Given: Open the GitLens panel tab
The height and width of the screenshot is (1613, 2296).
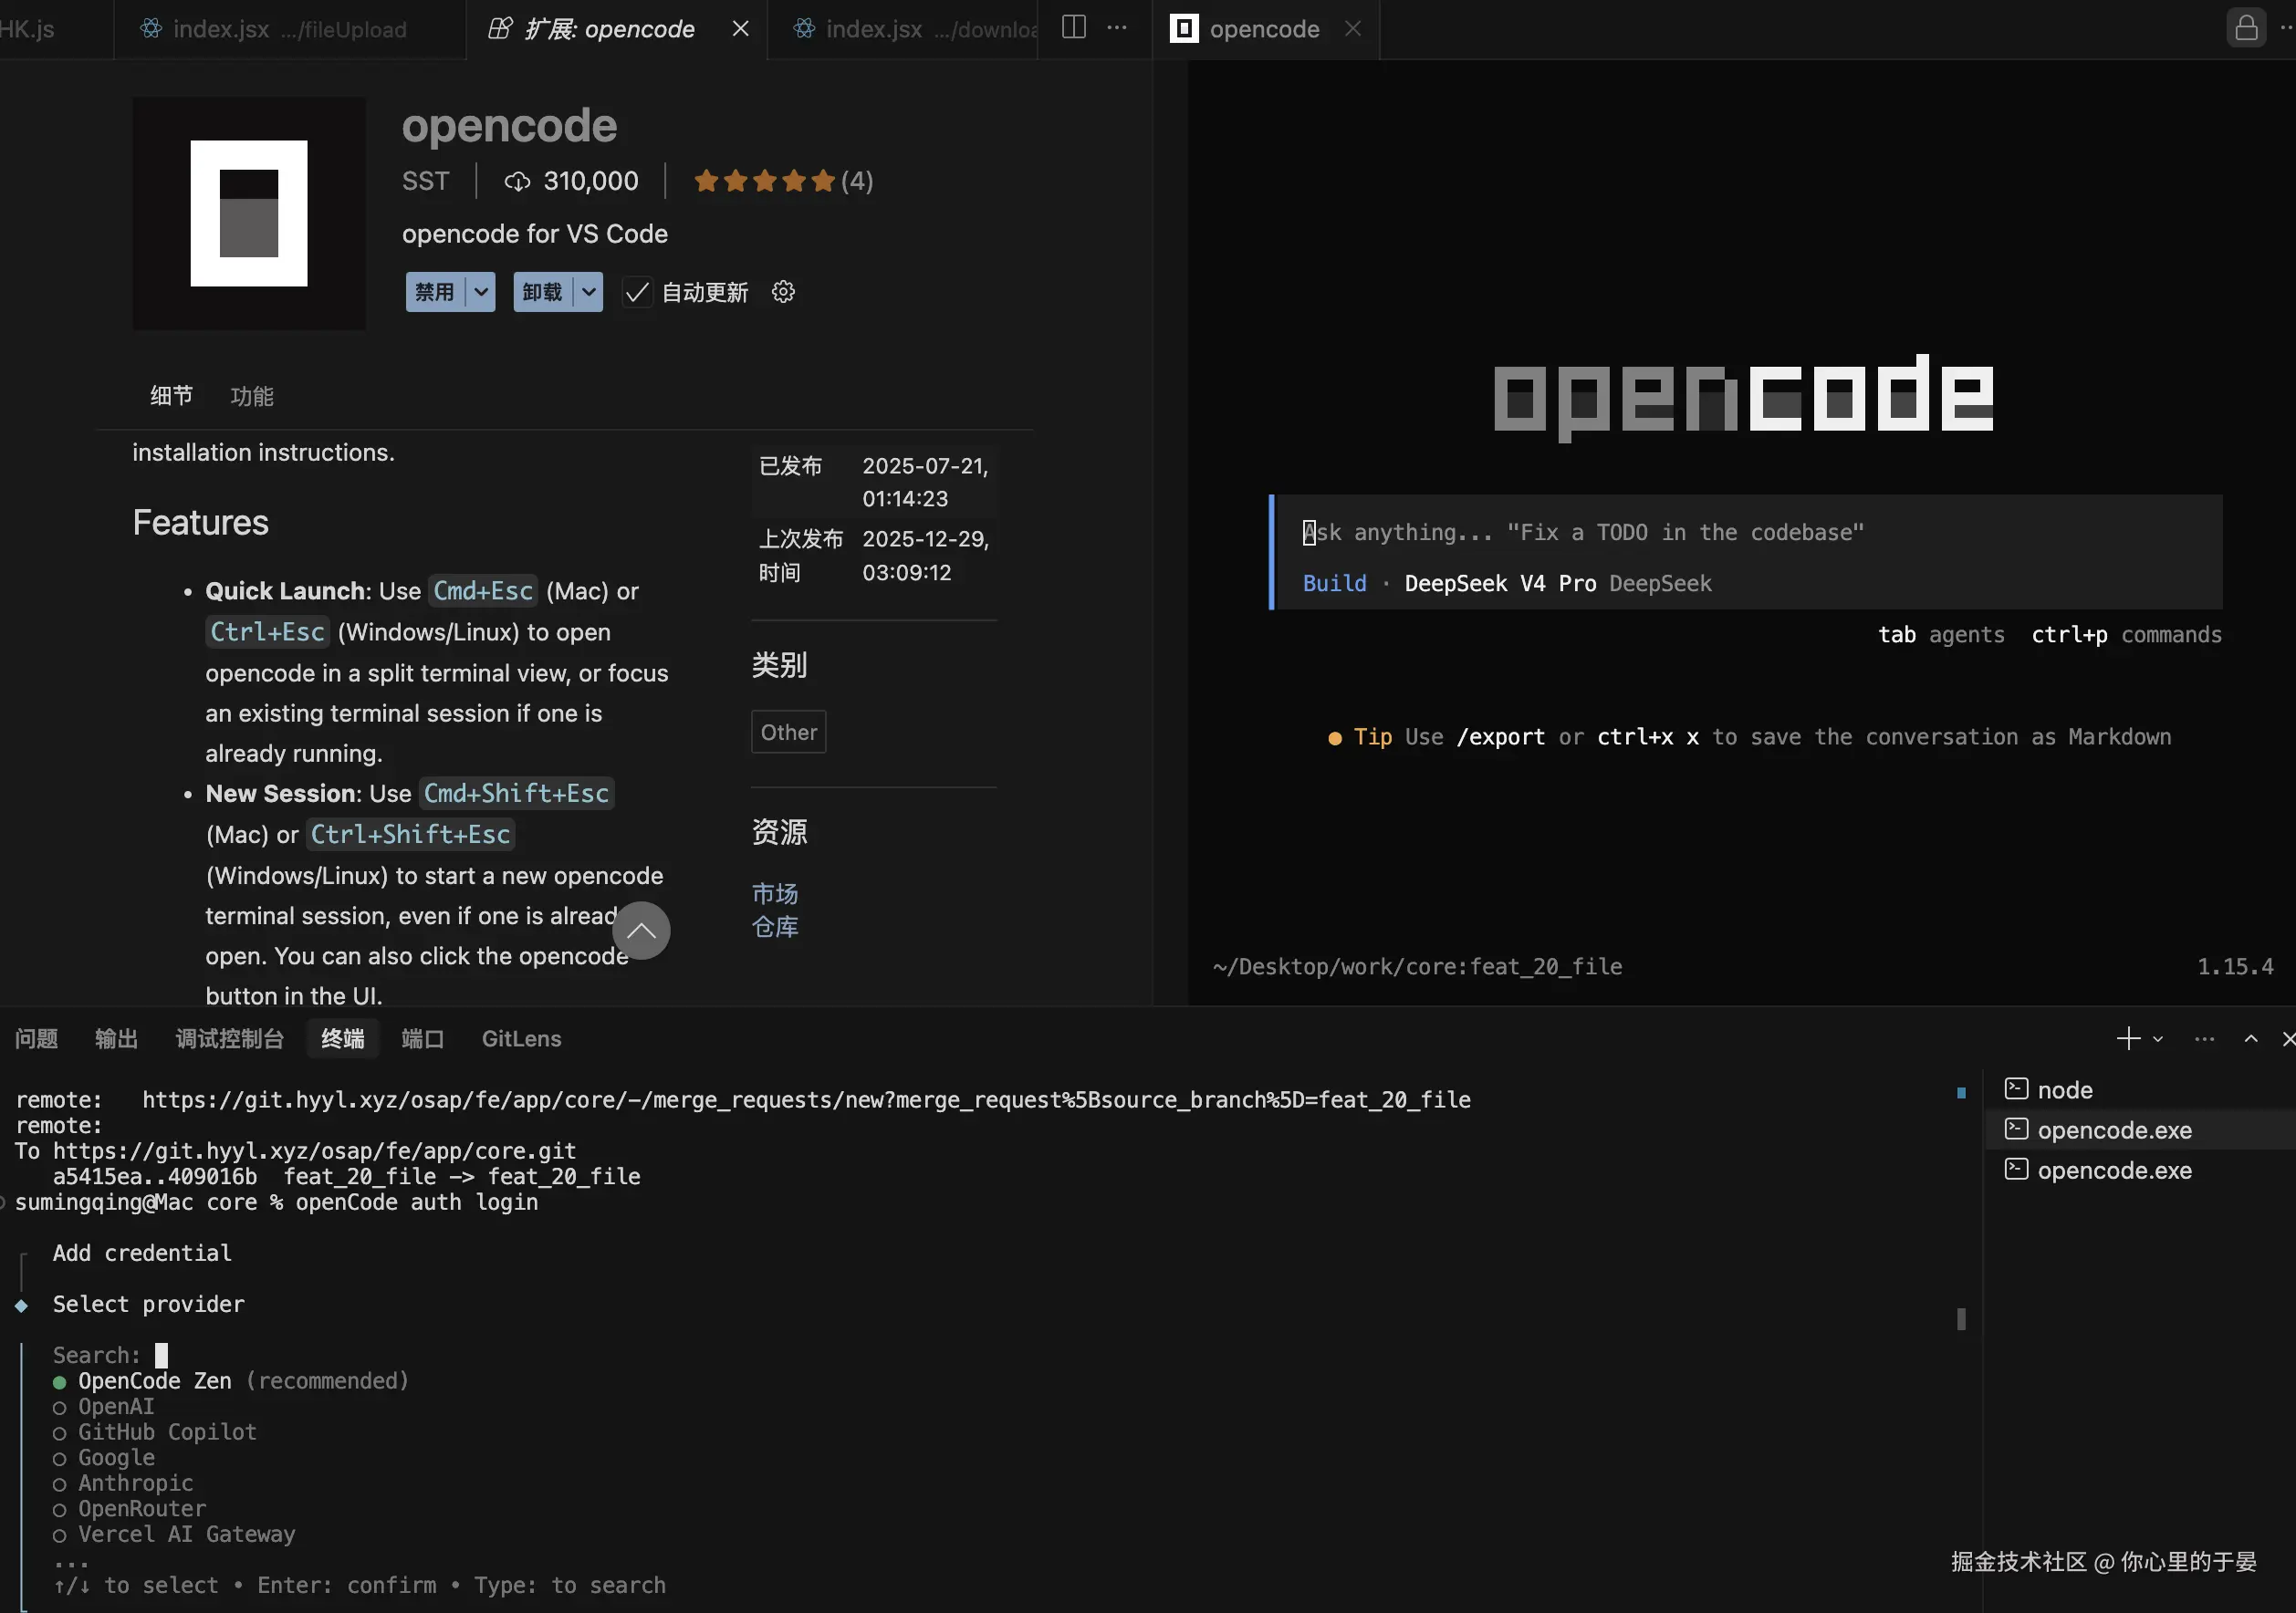Looking at the screenshot, I should [x=522, y=1039].
